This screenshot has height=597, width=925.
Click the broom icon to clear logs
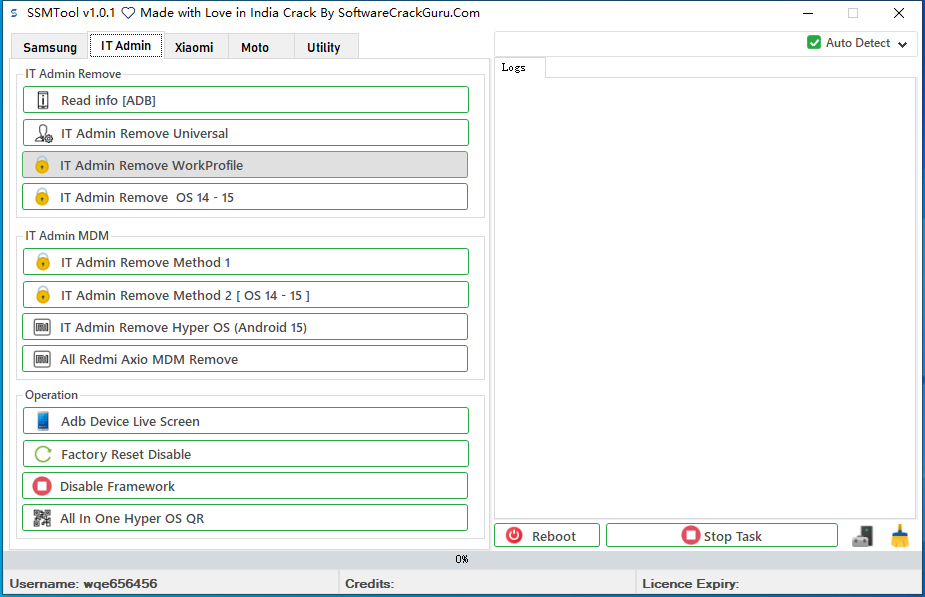coord(900,536)
